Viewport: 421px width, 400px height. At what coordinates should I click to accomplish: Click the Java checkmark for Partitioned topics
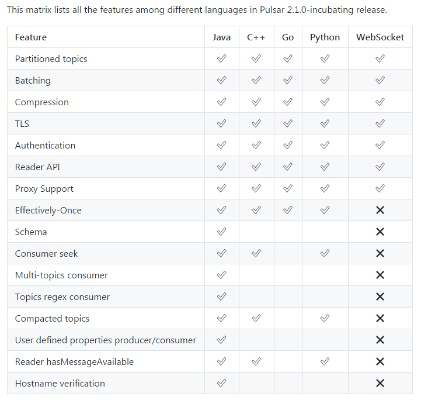221,59
